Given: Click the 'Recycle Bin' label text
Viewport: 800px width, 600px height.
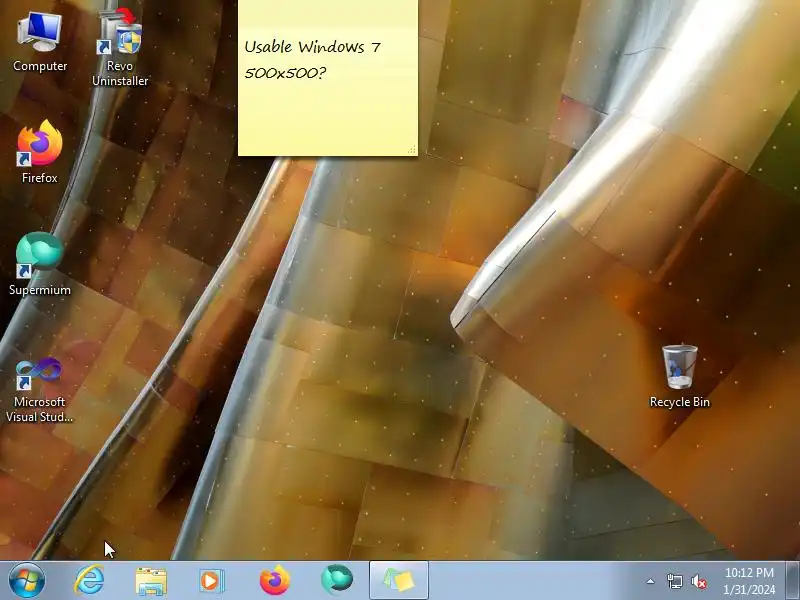Looking at the screenshot, I should point(680,402).
